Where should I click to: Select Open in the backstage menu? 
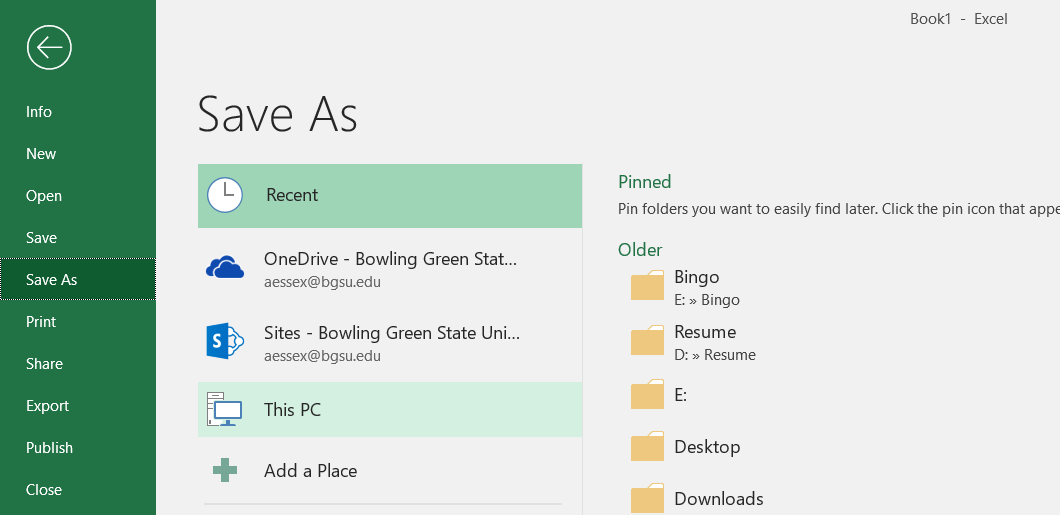pos(44,196)
